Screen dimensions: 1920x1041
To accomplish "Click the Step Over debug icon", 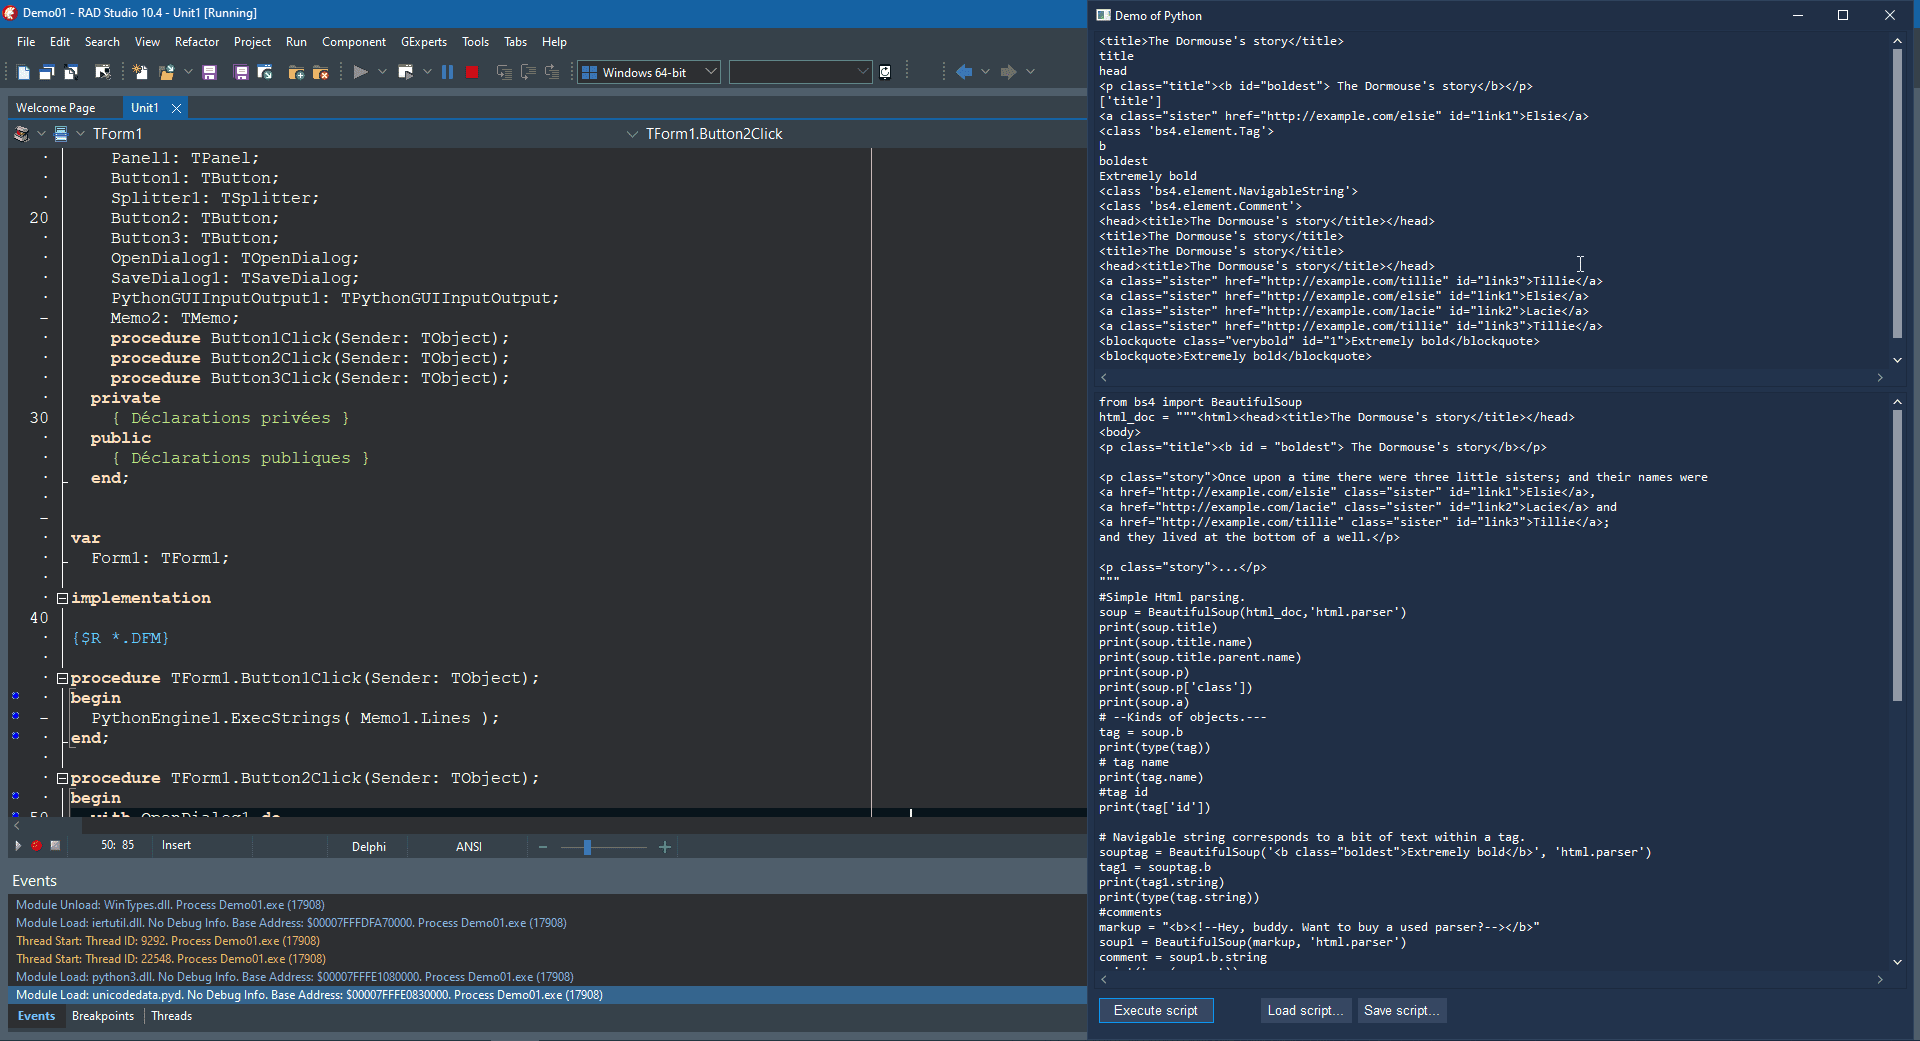I will coord(528,72).
